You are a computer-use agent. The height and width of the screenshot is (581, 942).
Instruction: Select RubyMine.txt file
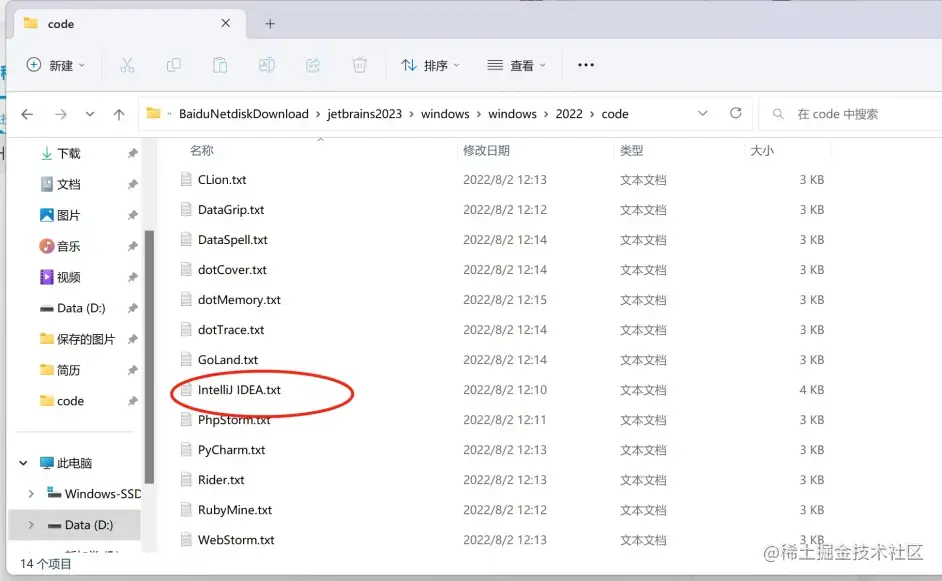coord(235,510)
